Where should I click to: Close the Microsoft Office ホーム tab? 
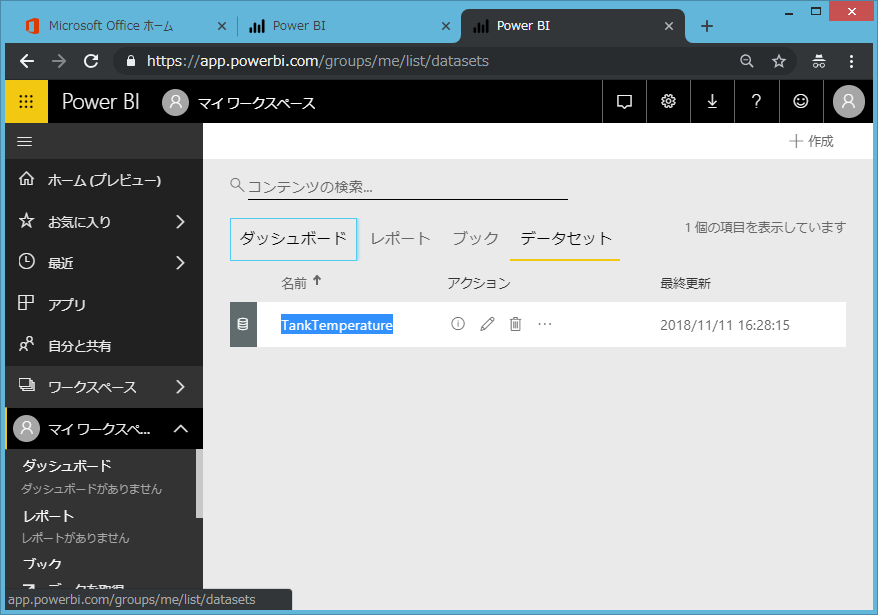222,26
